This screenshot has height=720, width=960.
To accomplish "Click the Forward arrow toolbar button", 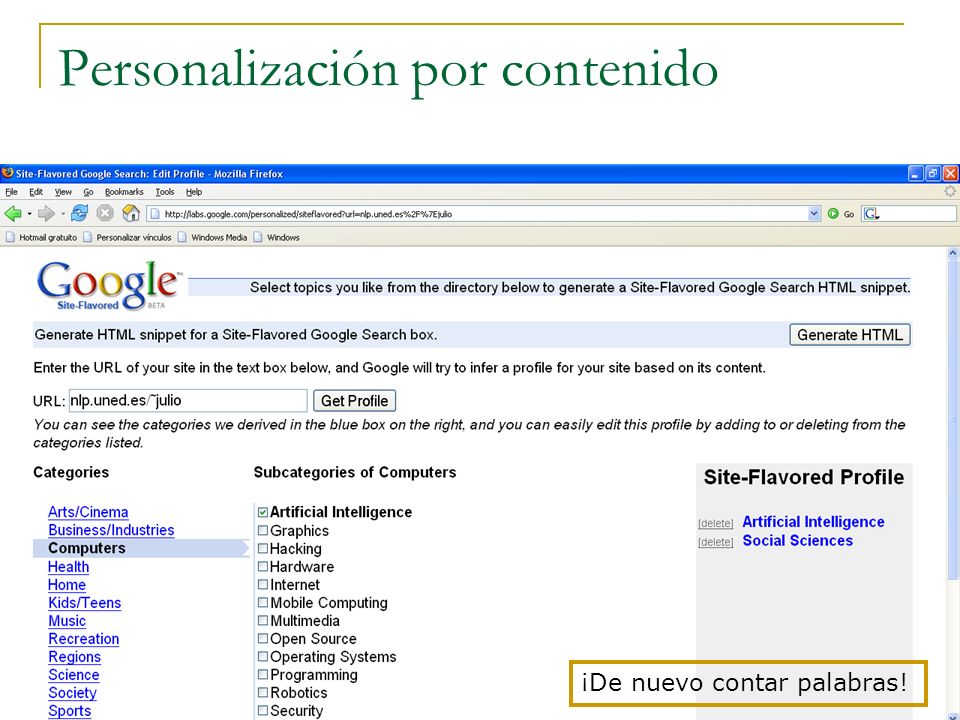I will point(46,214).
